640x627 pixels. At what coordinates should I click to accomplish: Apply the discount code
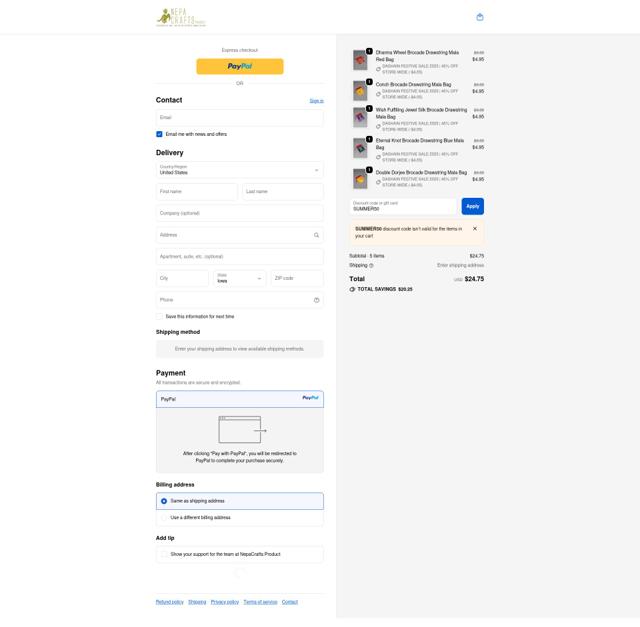(x=472, y=206)
